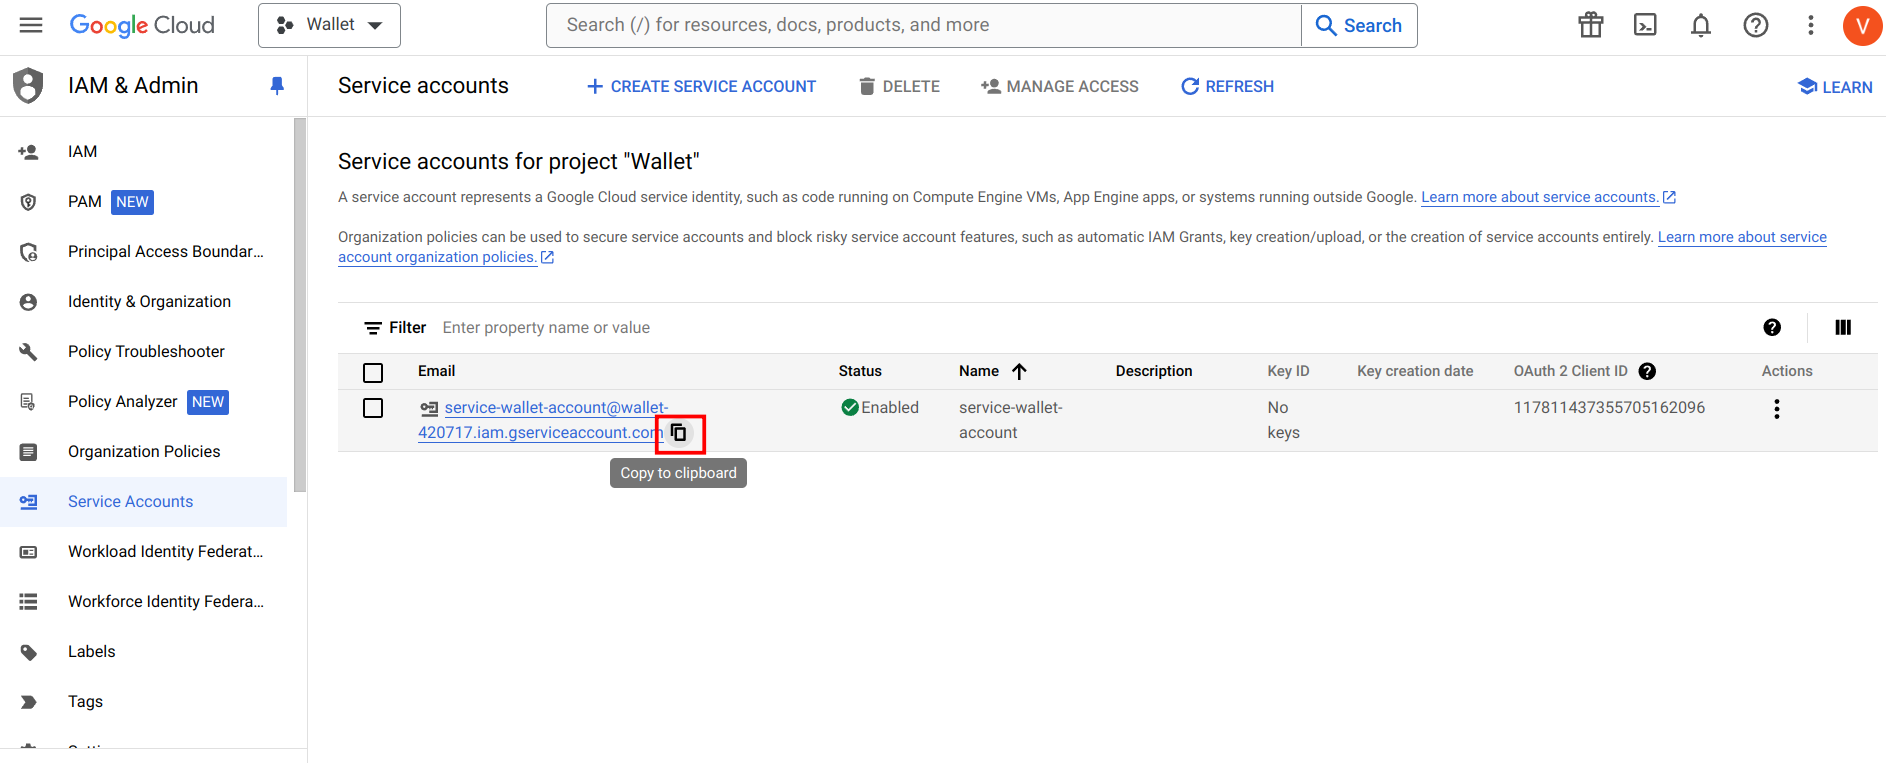Sort by the Name column arrow

click(1019, 372)
